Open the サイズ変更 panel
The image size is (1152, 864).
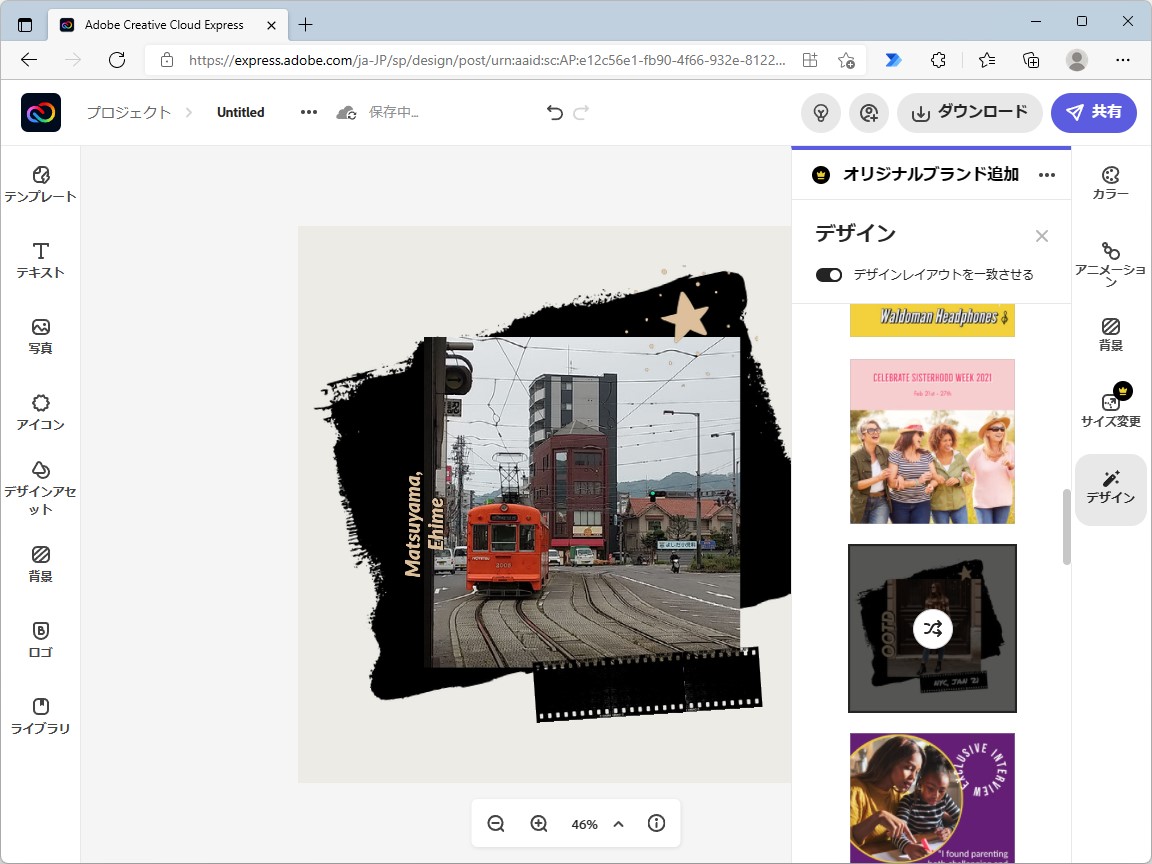(1110, 407)
